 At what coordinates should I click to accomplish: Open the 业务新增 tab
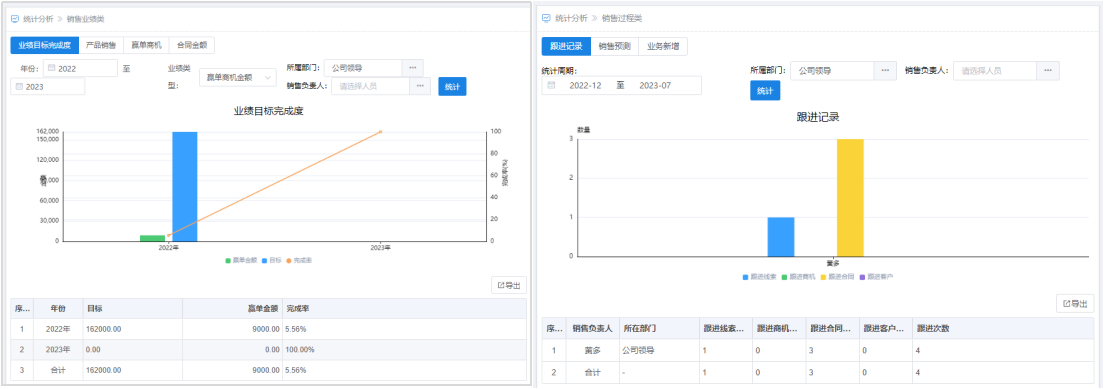[x=663, y=47]
